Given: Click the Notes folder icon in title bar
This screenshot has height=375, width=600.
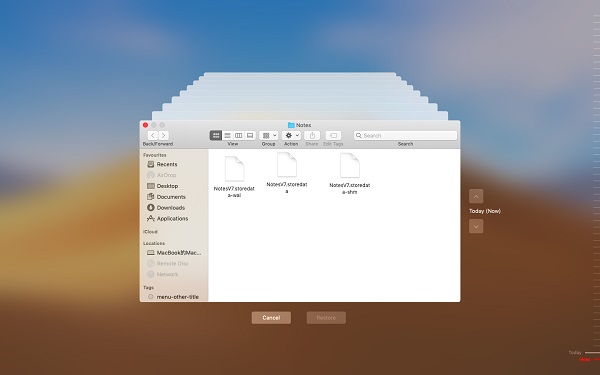Looking at the screenshot, I should click(291, 125).
